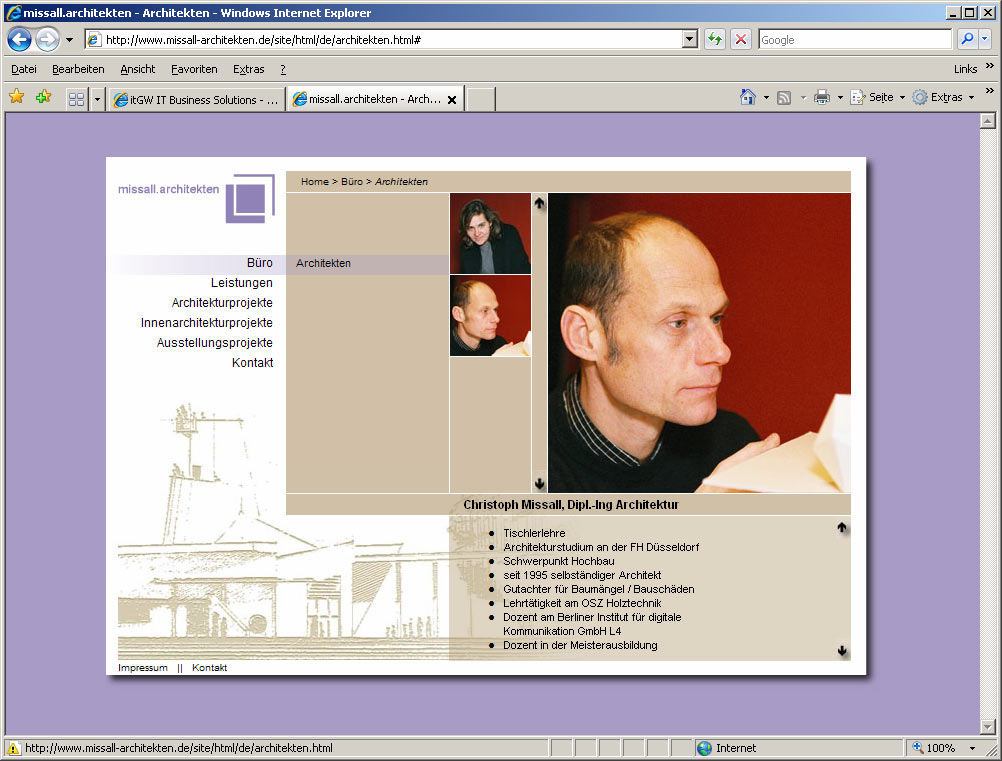
Task: Click thumbnail strip up arrow
Action: pos(539,203)
